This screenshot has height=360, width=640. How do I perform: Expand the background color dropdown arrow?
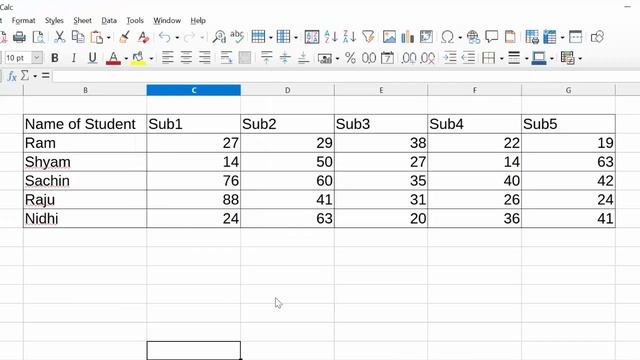click(x=151, y=58)
